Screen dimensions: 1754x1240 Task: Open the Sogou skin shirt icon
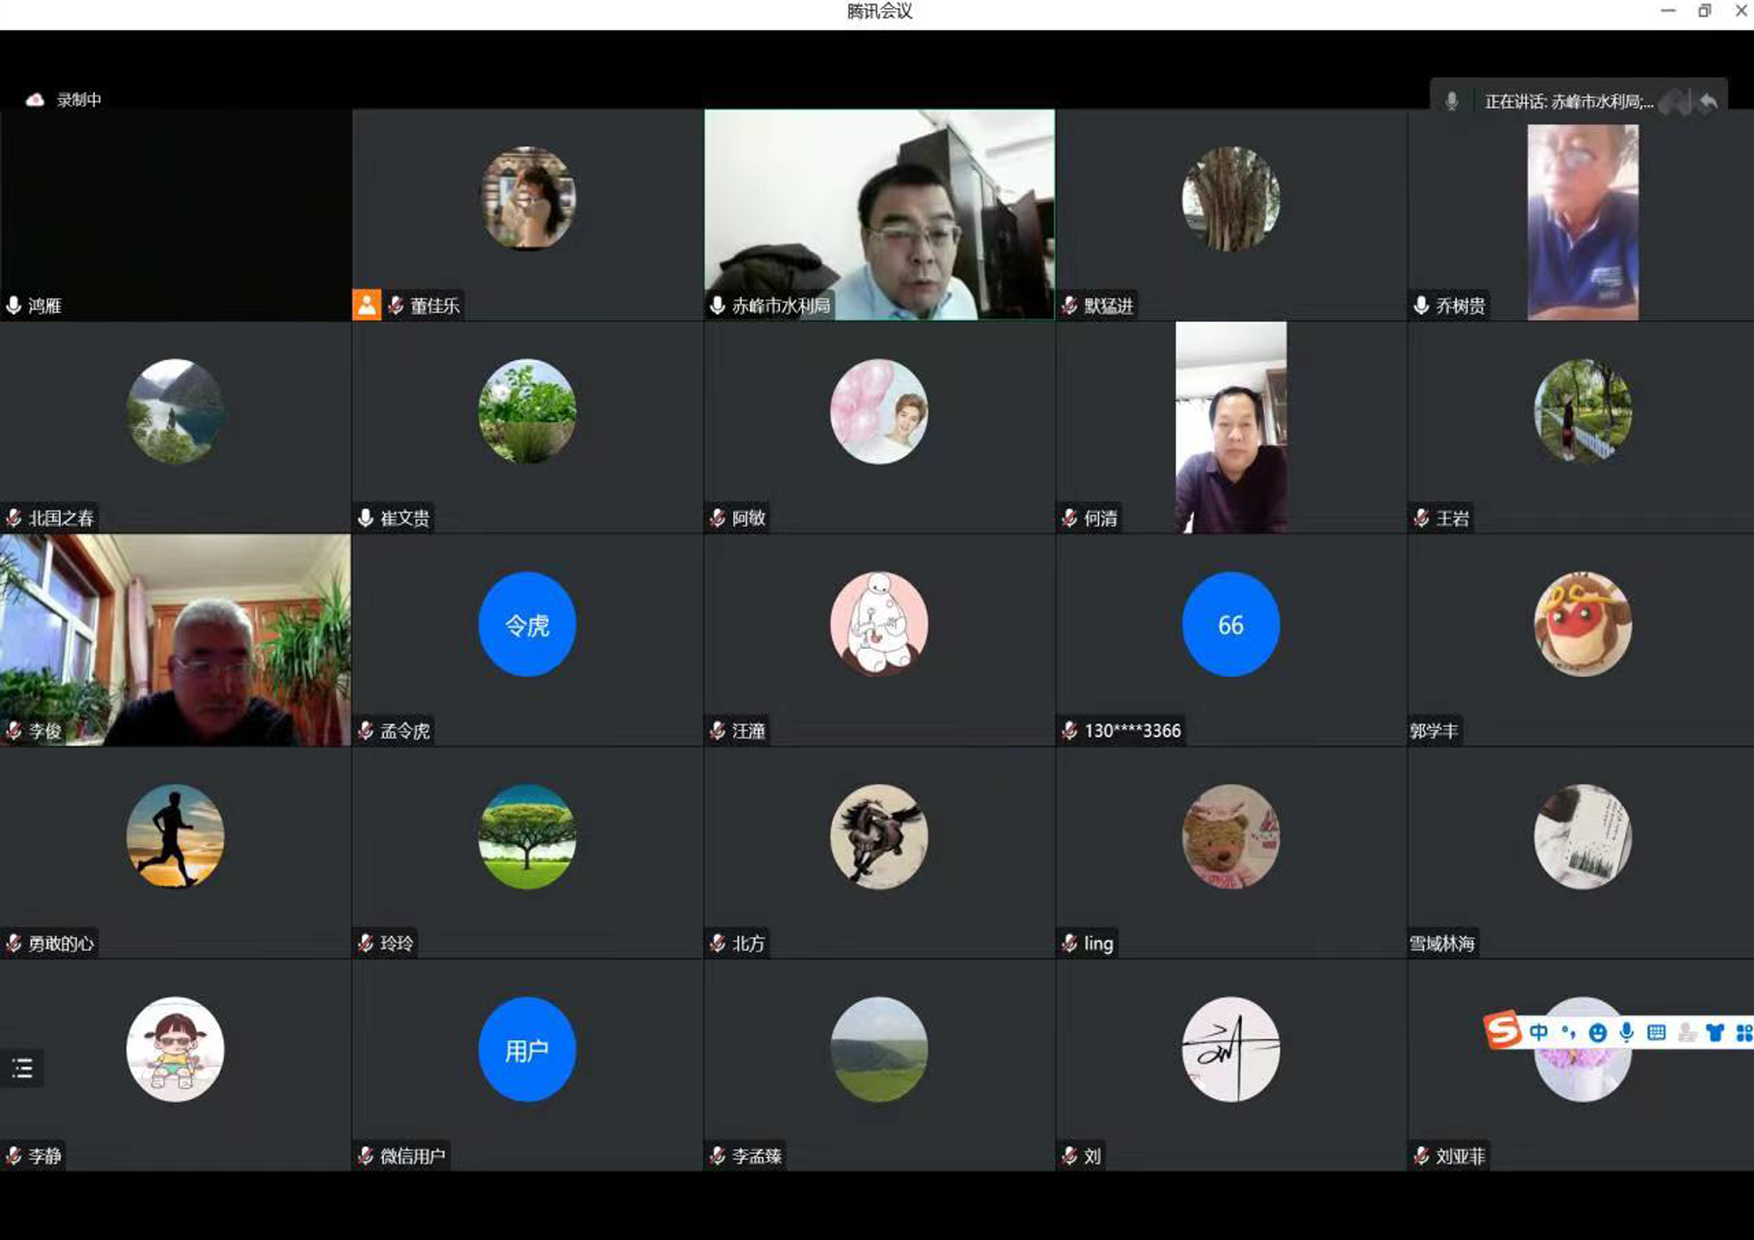pyautogui.click(x=1715, y=1033)
